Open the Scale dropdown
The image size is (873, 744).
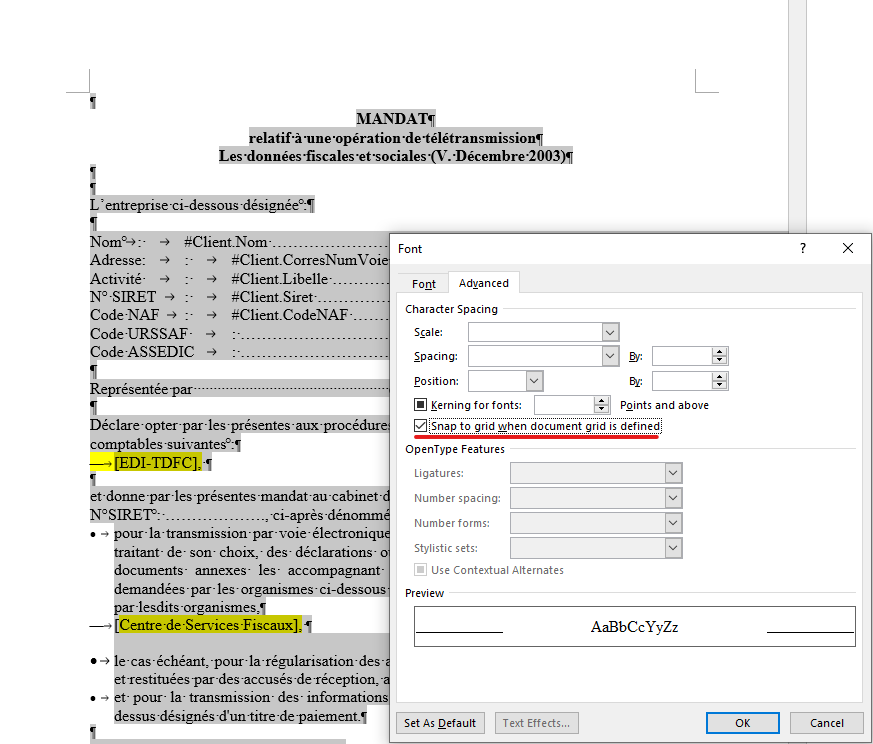click(x=610, y=332)
